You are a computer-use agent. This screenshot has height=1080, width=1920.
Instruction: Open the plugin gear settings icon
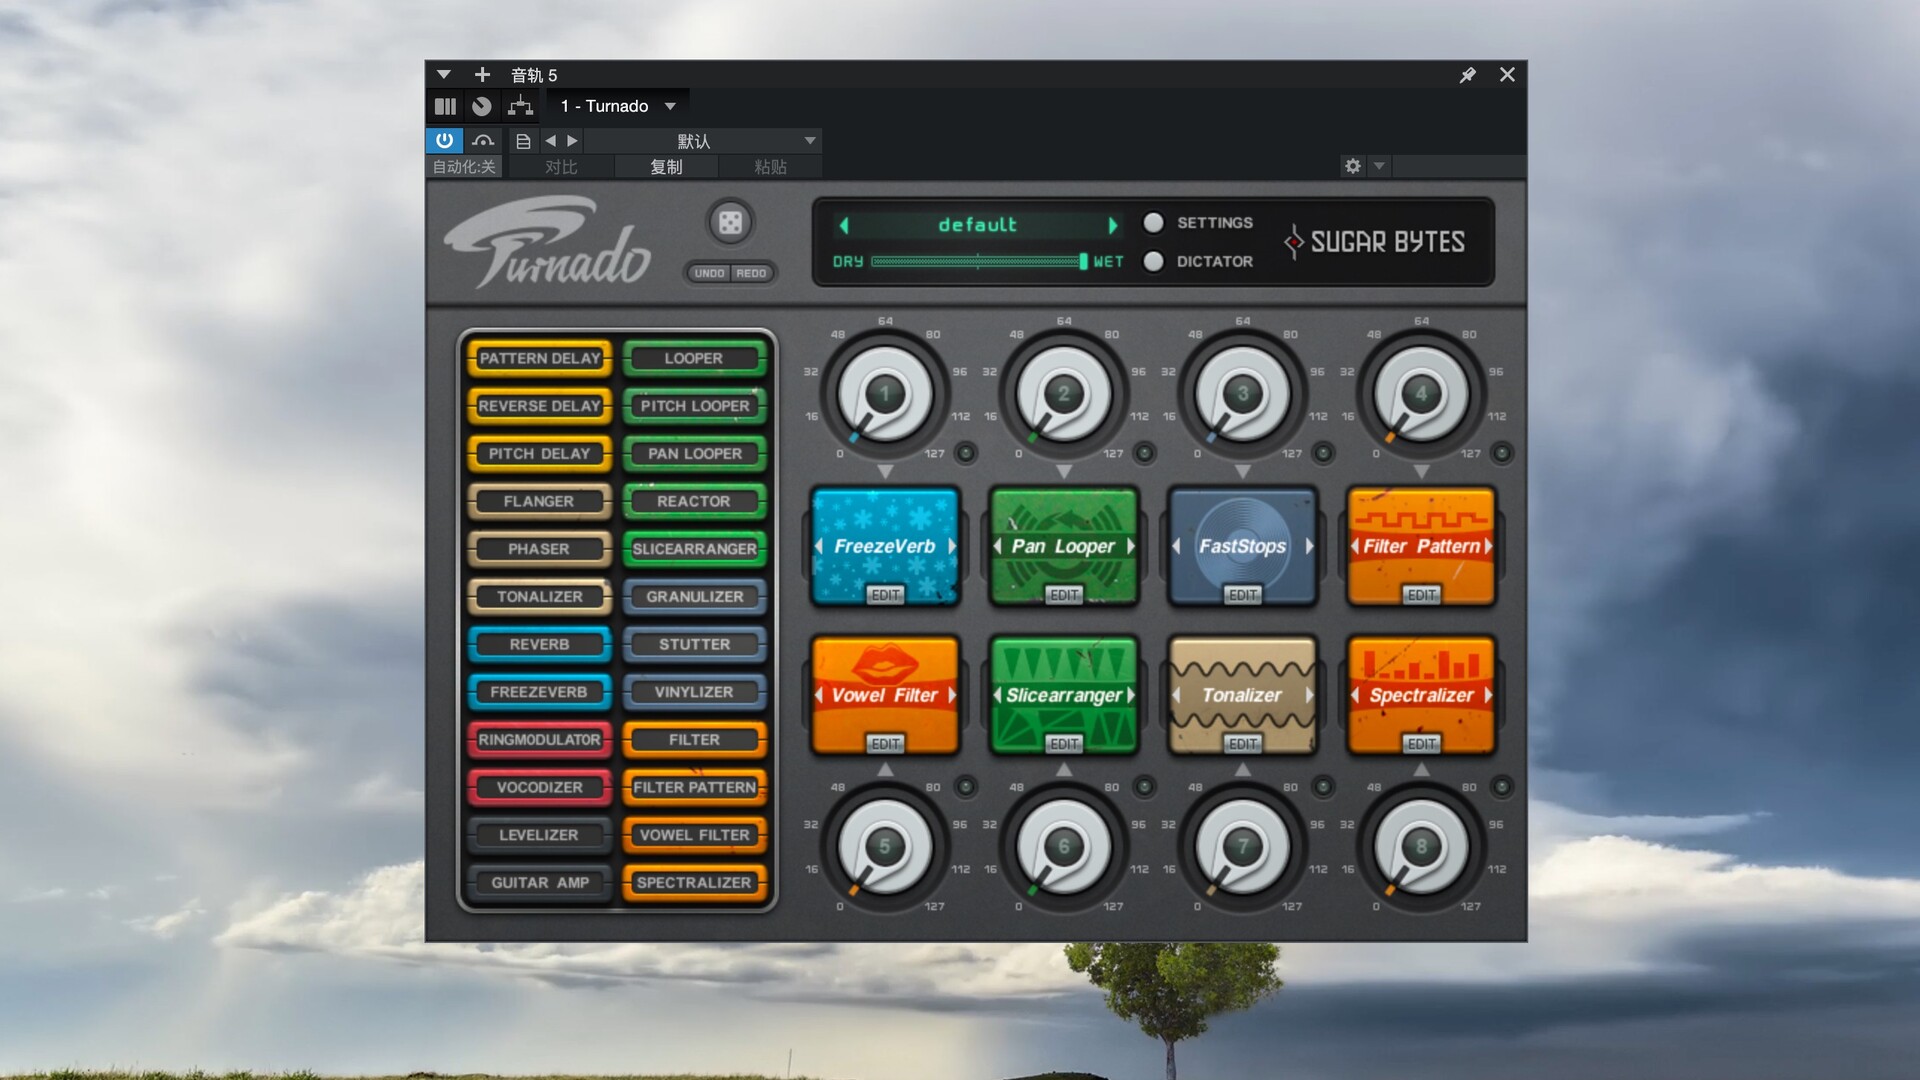(1352, 166)
